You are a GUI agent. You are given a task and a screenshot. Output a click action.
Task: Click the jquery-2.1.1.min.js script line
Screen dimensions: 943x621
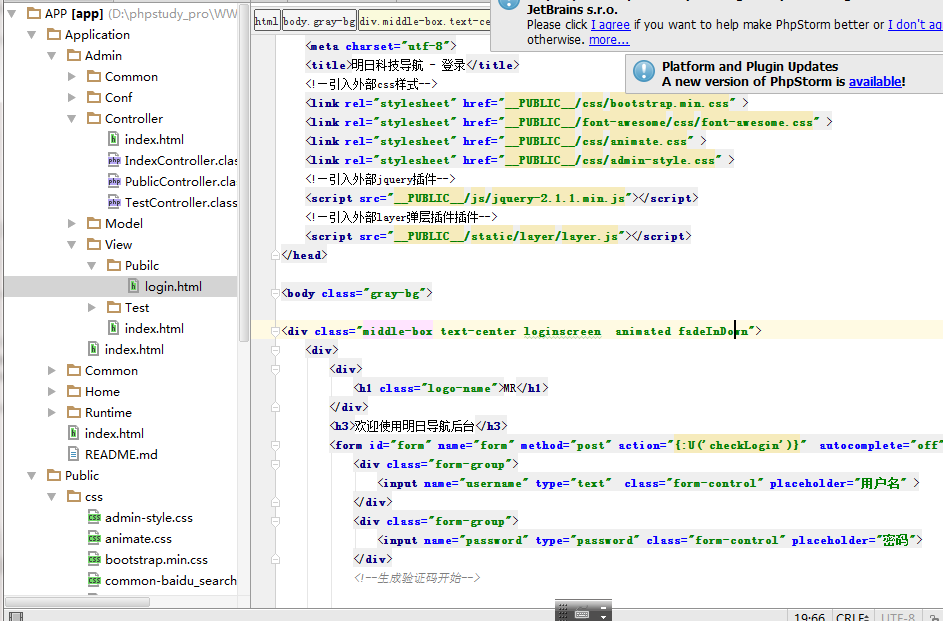[502, 198]
